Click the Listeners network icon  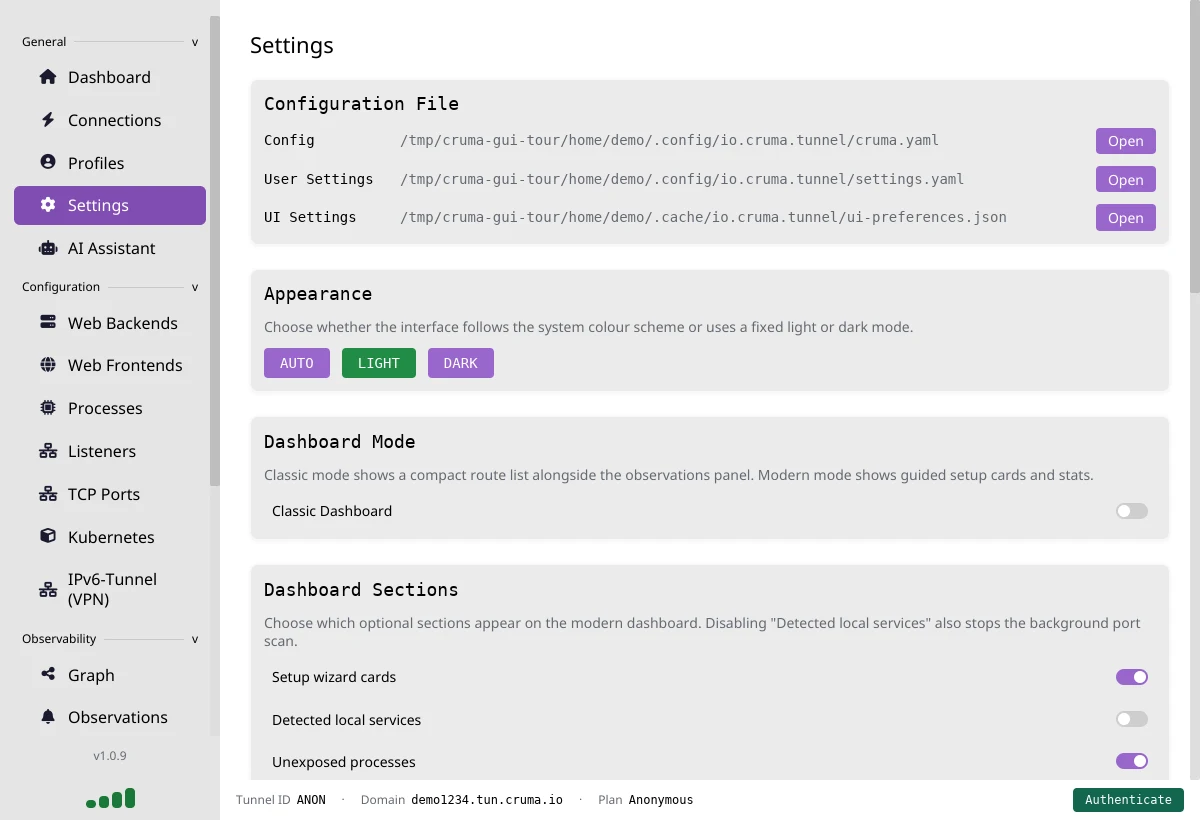(48, 451)
